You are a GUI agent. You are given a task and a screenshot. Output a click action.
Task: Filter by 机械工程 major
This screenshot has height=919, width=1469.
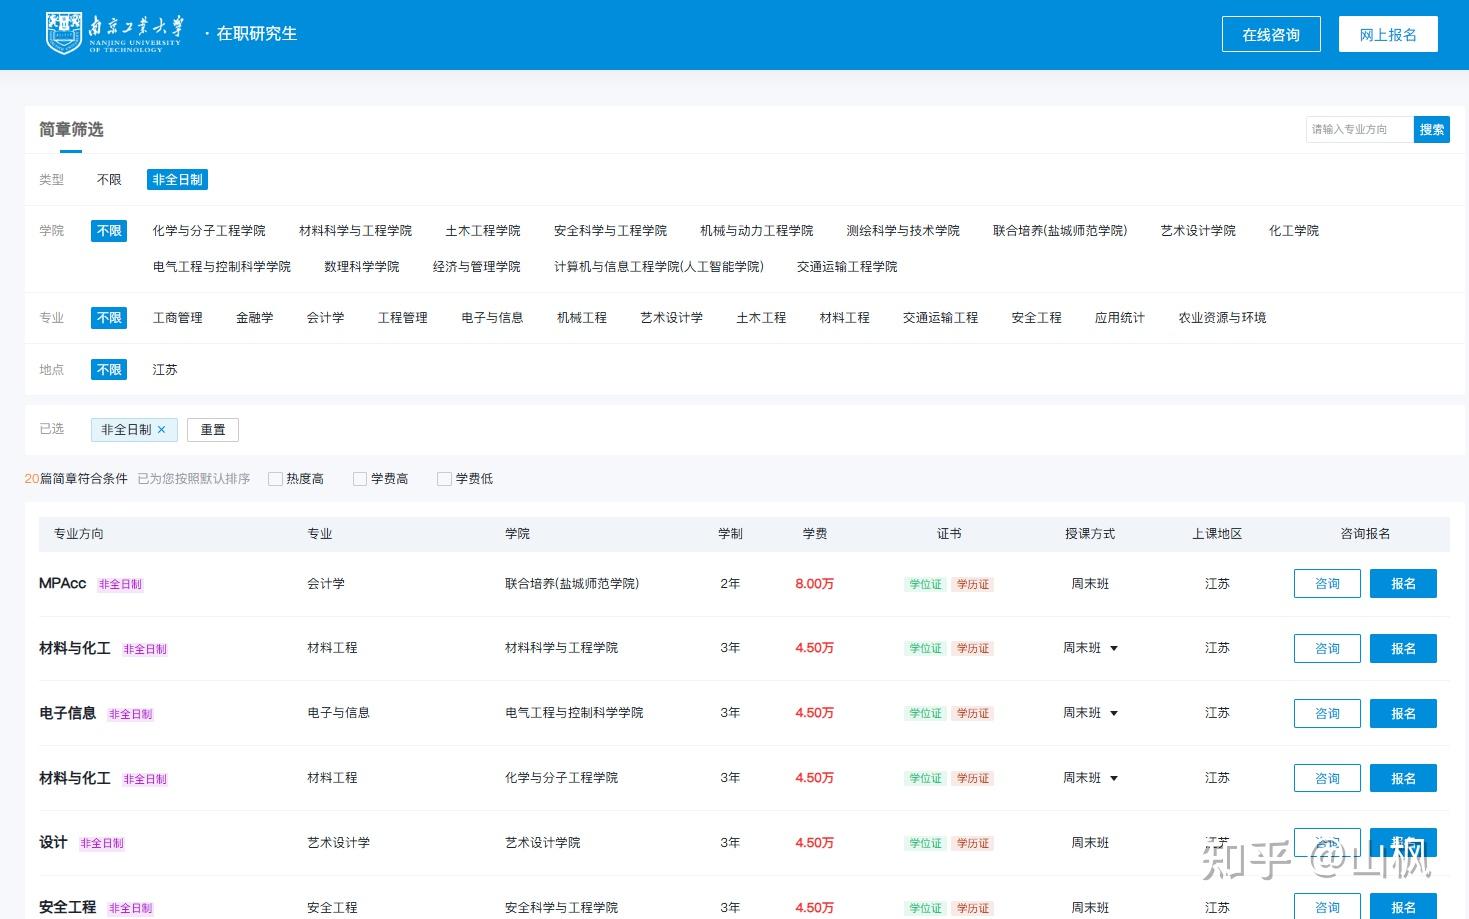(582, 318)
